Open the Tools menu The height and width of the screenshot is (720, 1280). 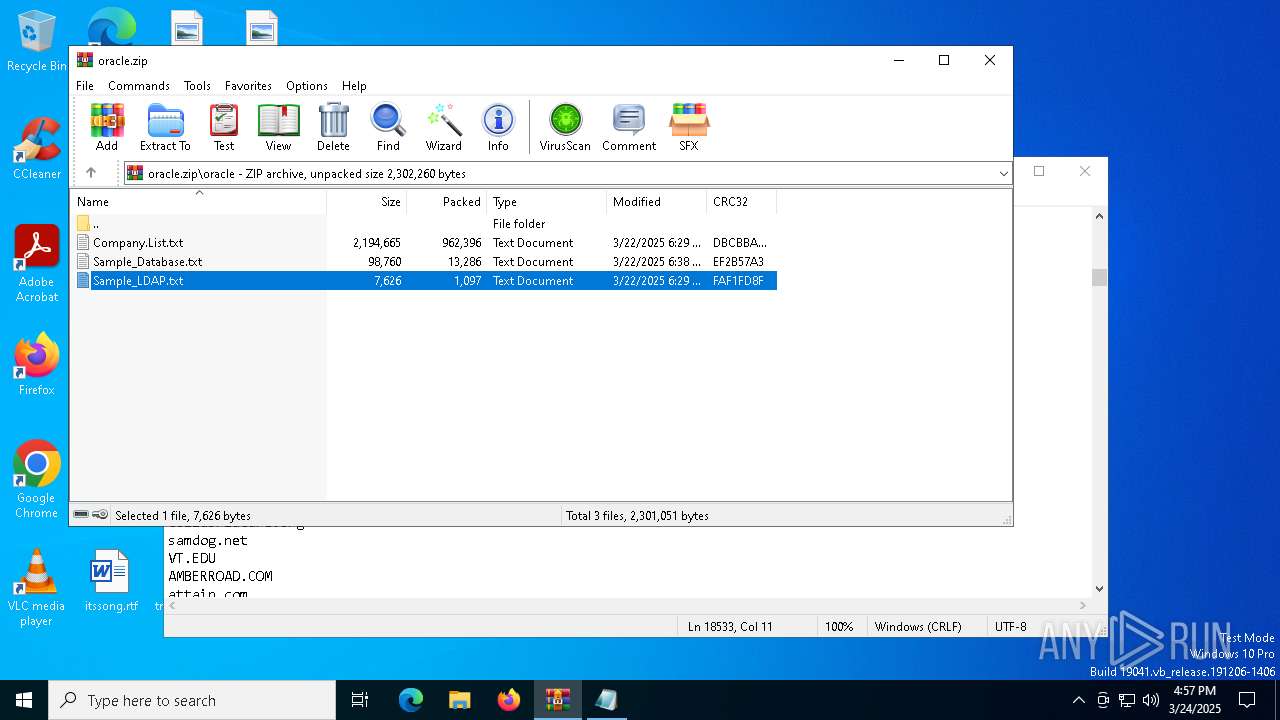click(x=197, y=86)
